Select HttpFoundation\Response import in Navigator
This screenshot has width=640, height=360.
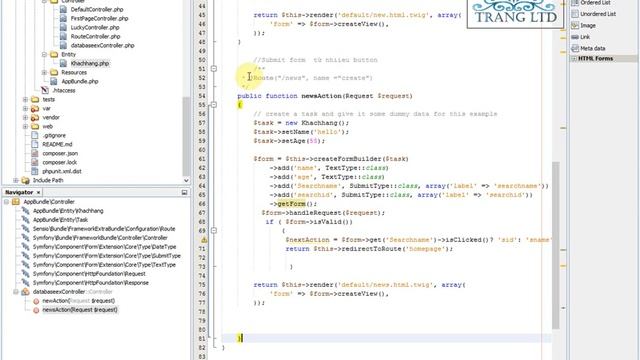pos(91,282)
